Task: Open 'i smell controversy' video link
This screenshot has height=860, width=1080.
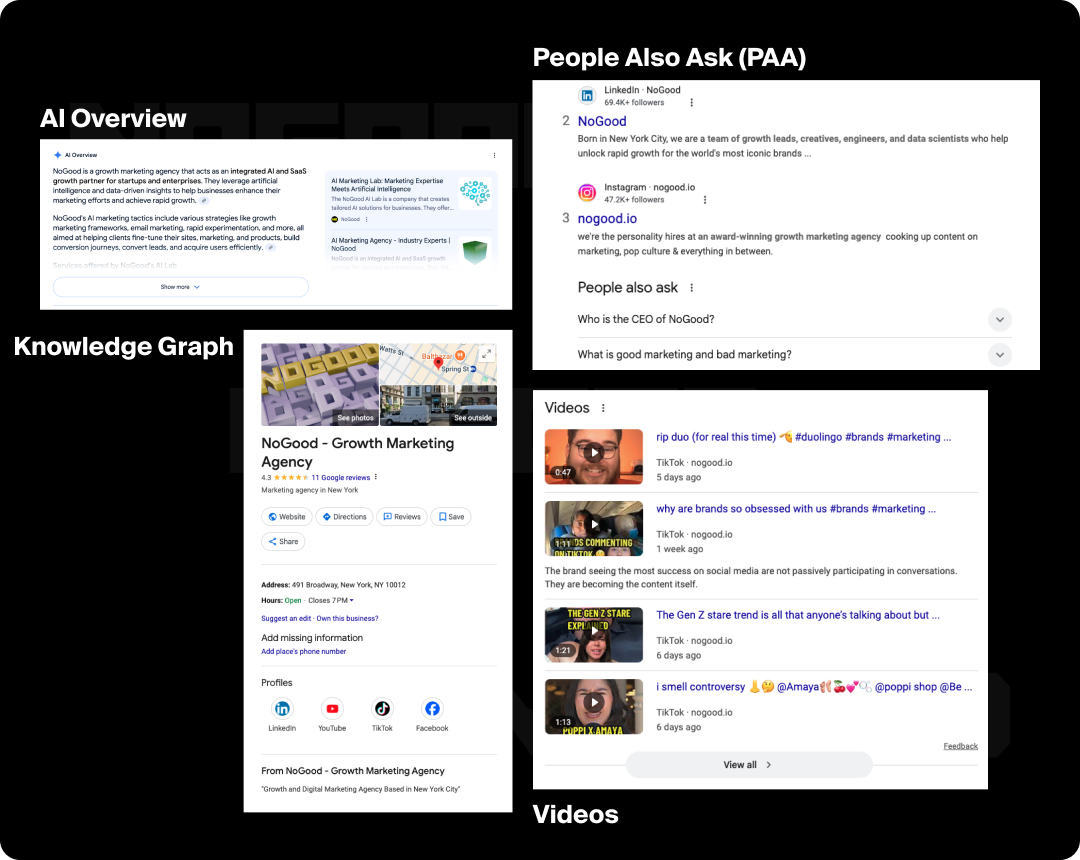Action: pyautogui.click(x=814, y=686)
